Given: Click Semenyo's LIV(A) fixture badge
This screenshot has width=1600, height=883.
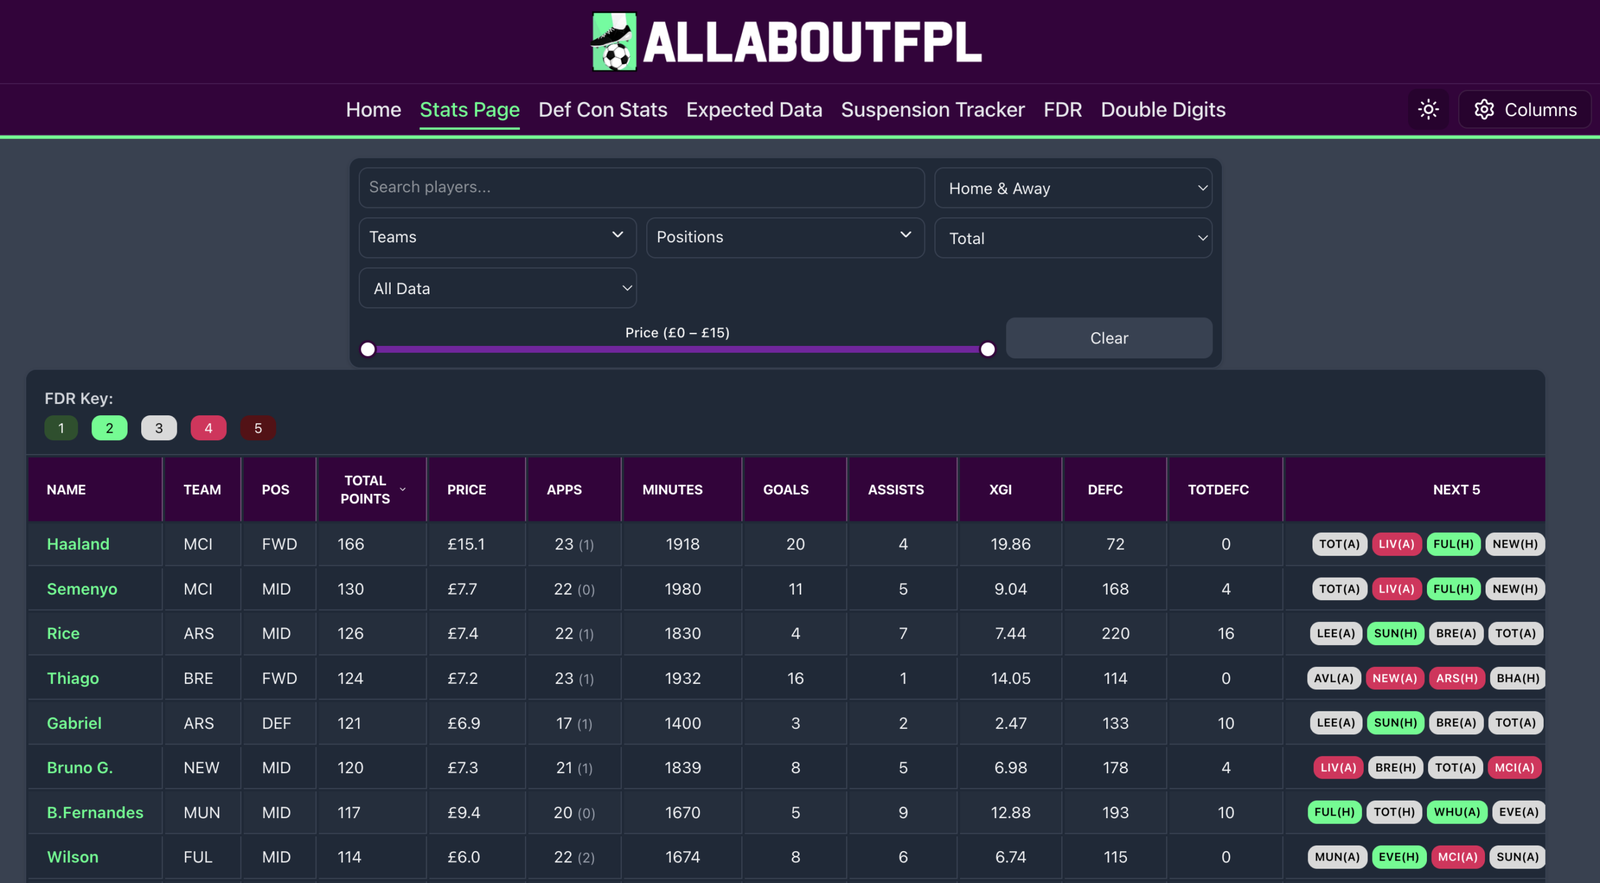Looking at the screenshot, I should pos(1396,589).
